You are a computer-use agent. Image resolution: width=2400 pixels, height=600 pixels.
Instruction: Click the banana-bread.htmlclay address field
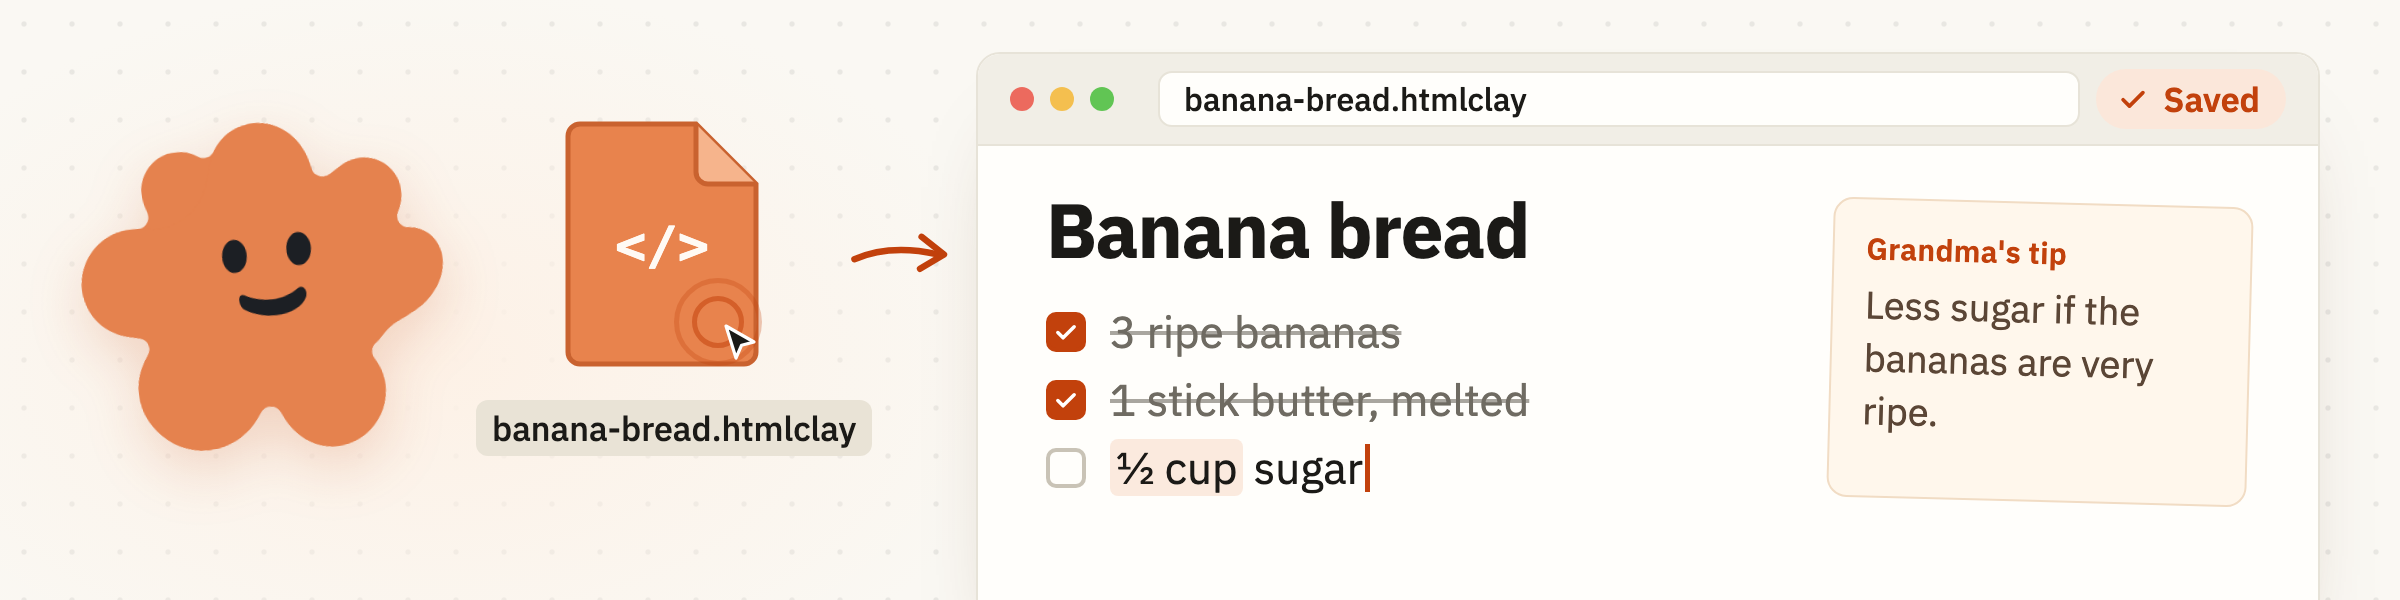pyautogui.click(x=1618, y=99)
